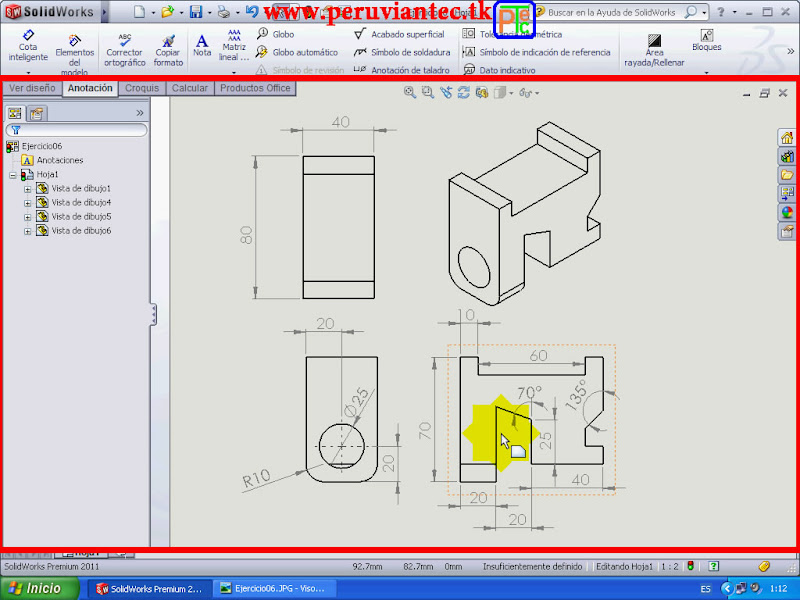Select the Cota inteligente dimension tool
Viewport: 800px width, 600px height.
pyautogui.click(x=28, y=46)
